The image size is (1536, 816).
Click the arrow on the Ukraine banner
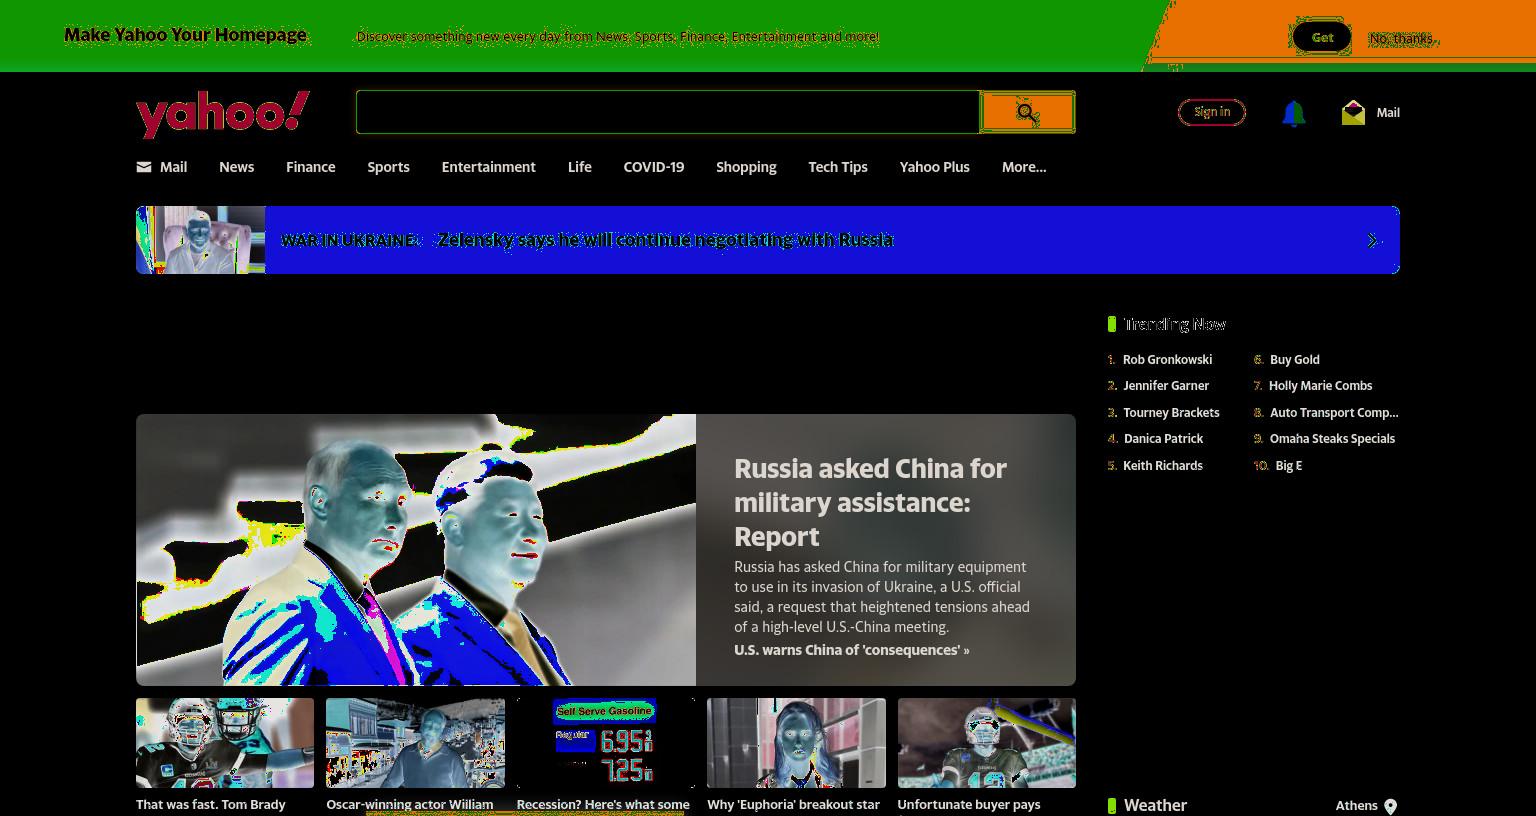click(1373, 240)
